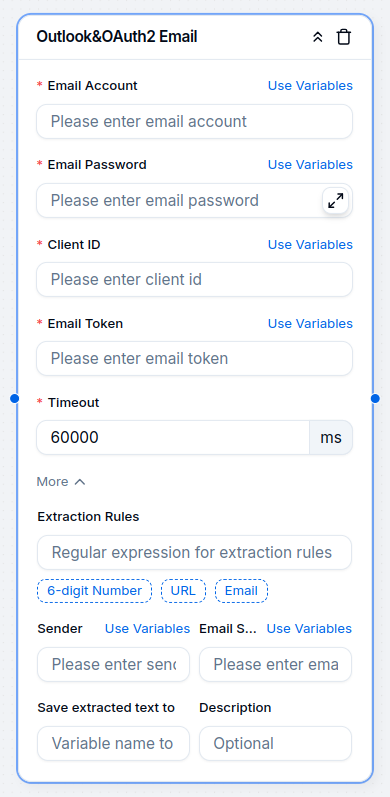Viewport: 390px width, 797px height.
Task: Expand the email password field editor
Action: coord(336,201)
